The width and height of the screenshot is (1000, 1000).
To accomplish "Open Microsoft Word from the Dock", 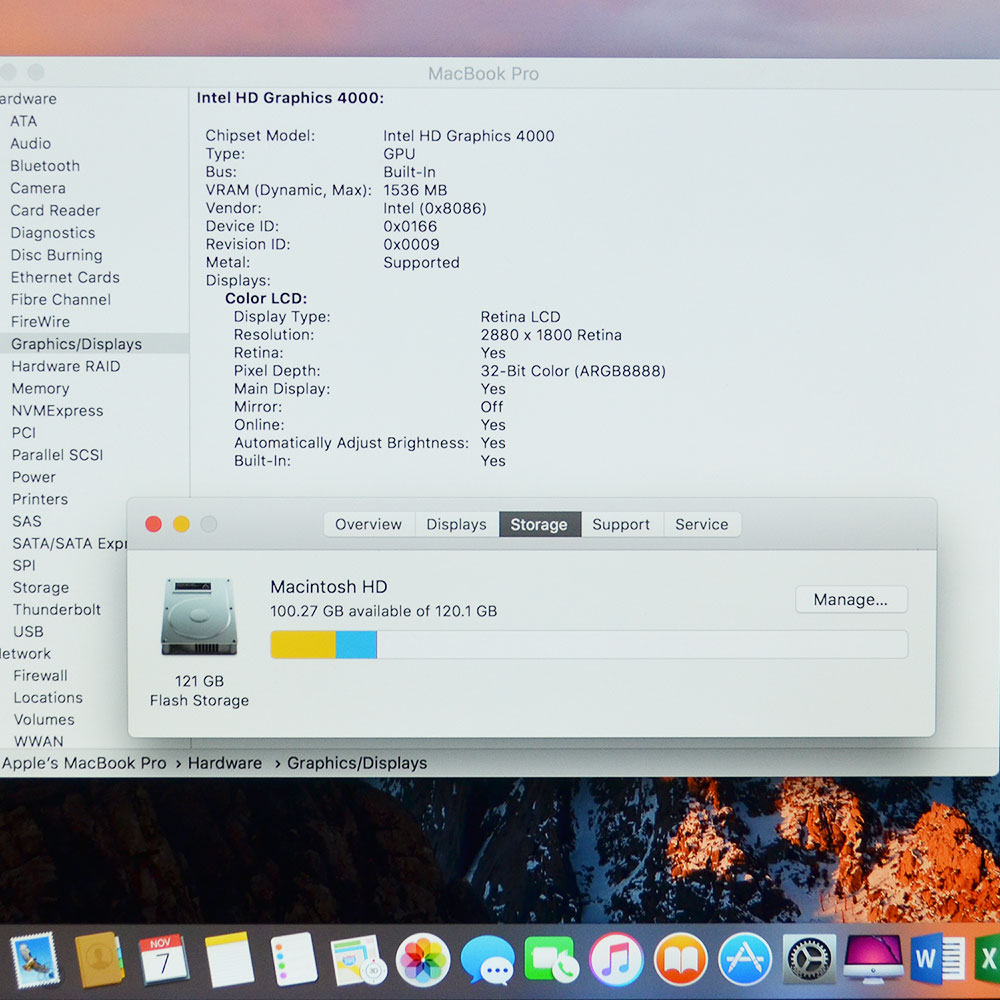I will pos(938,959).
